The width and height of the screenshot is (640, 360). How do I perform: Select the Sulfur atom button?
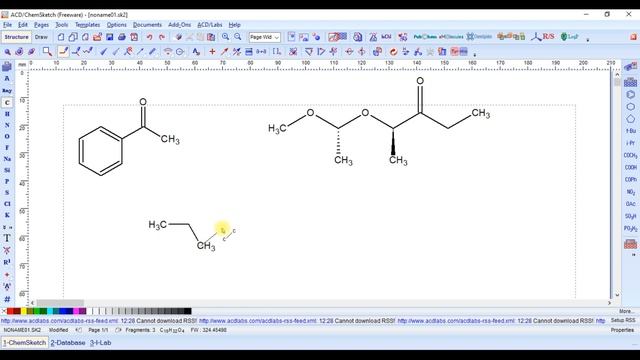[x=7, y=192]
